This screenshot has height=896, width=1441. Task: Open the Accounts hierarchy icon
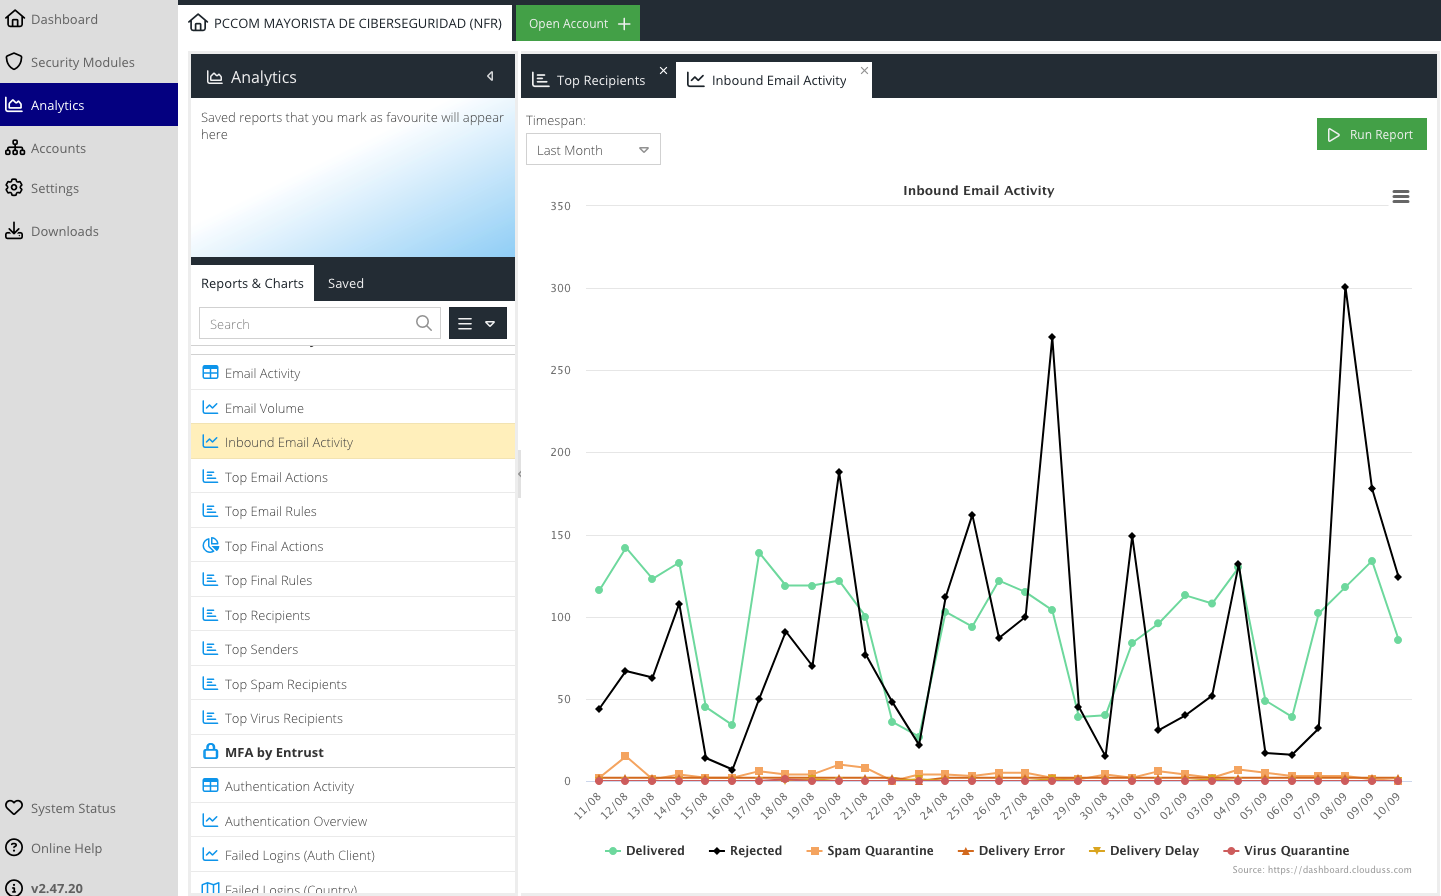pyautogui.click(x=15, y=148)
